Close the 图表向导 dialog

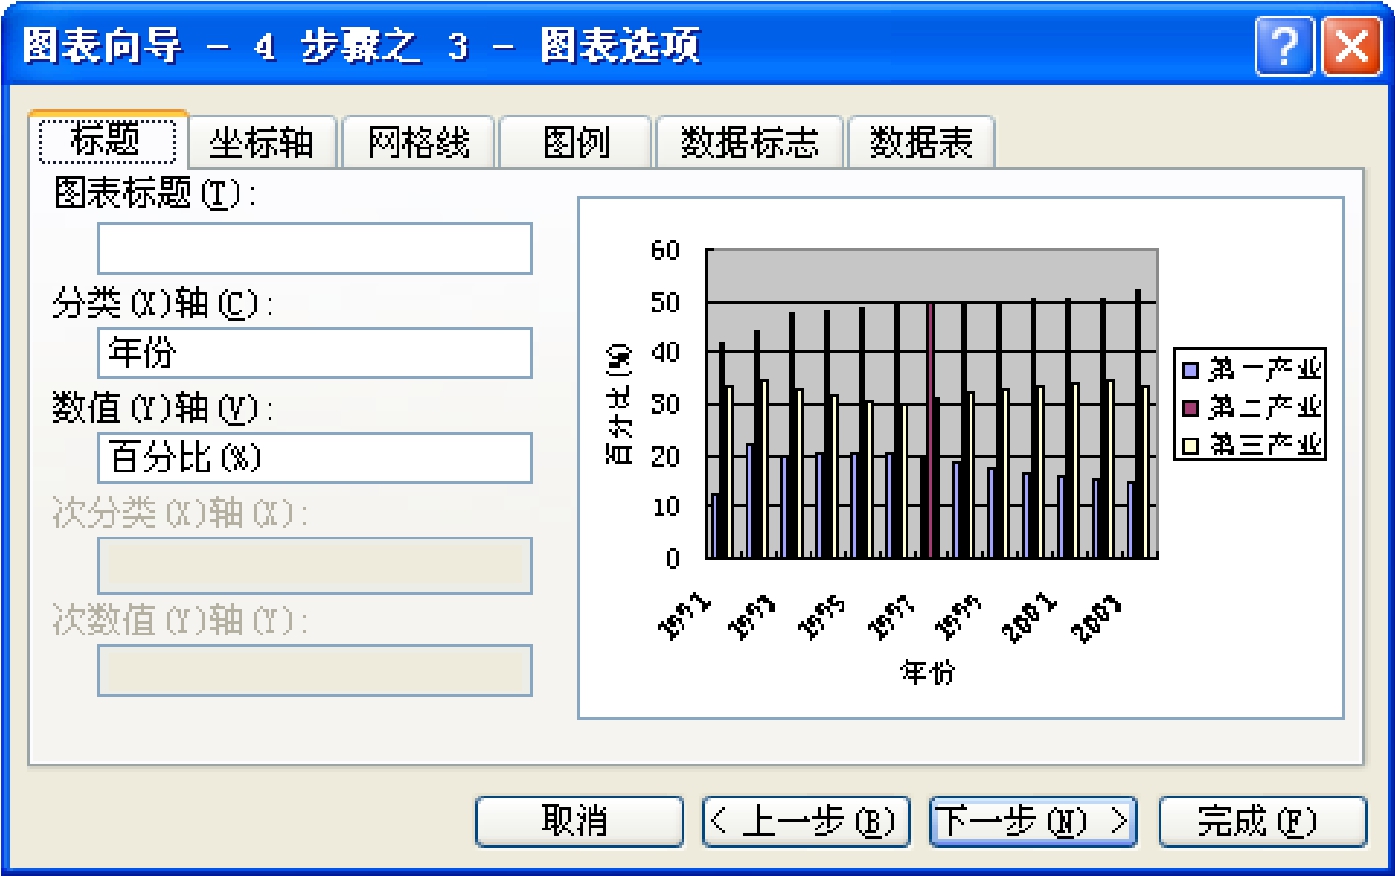click(x=1351, y=47)
